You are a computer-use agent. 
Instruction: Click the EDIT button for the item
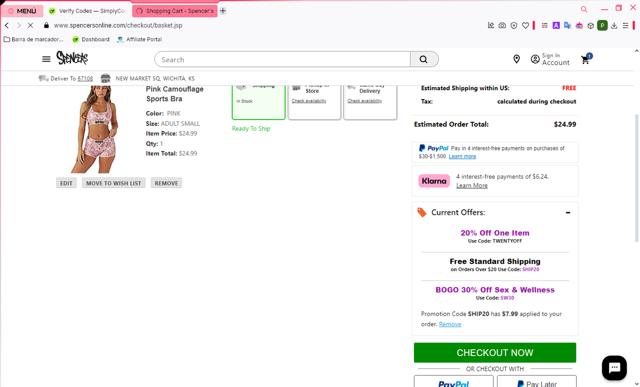click(x=66, y=183)
